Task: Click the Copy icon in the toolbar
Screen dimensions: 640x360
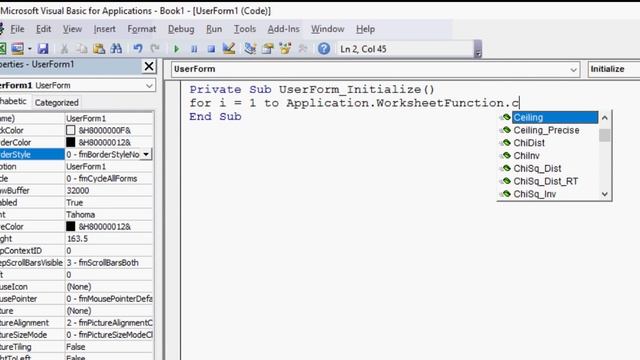Action: (x=82, y=49)
